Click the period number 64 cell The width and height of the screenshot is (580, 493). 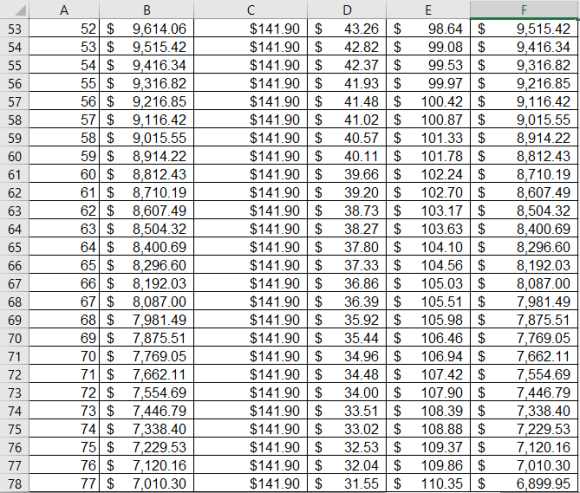point(64,247)
